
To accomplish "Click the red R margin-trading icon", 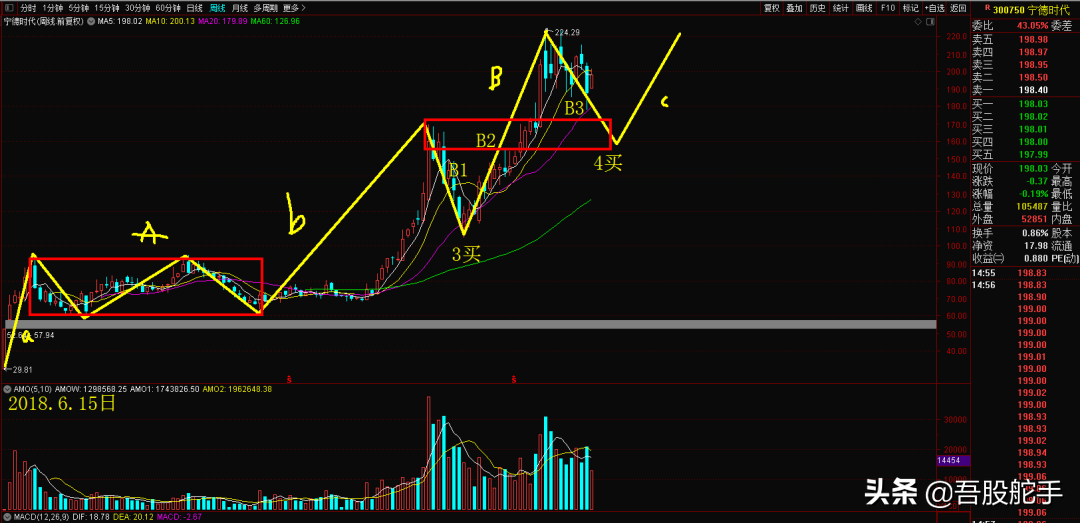I will (x=988, y=8).
